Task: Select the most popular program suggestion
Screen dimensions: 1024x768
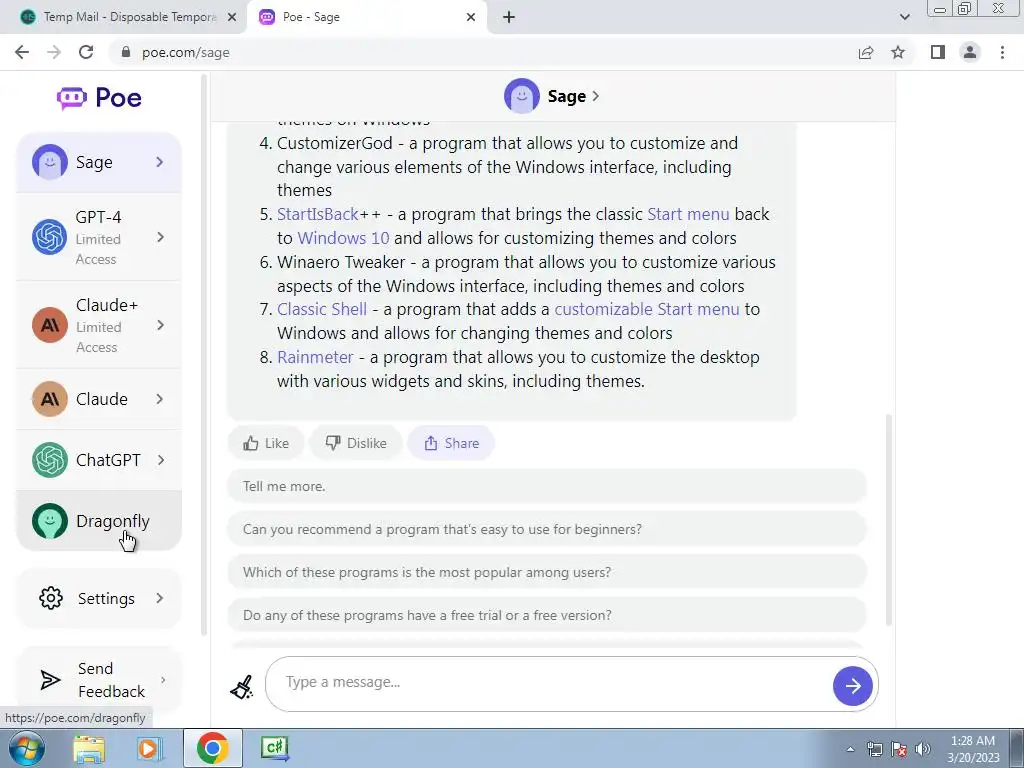Action: click(x=547, y=572)
